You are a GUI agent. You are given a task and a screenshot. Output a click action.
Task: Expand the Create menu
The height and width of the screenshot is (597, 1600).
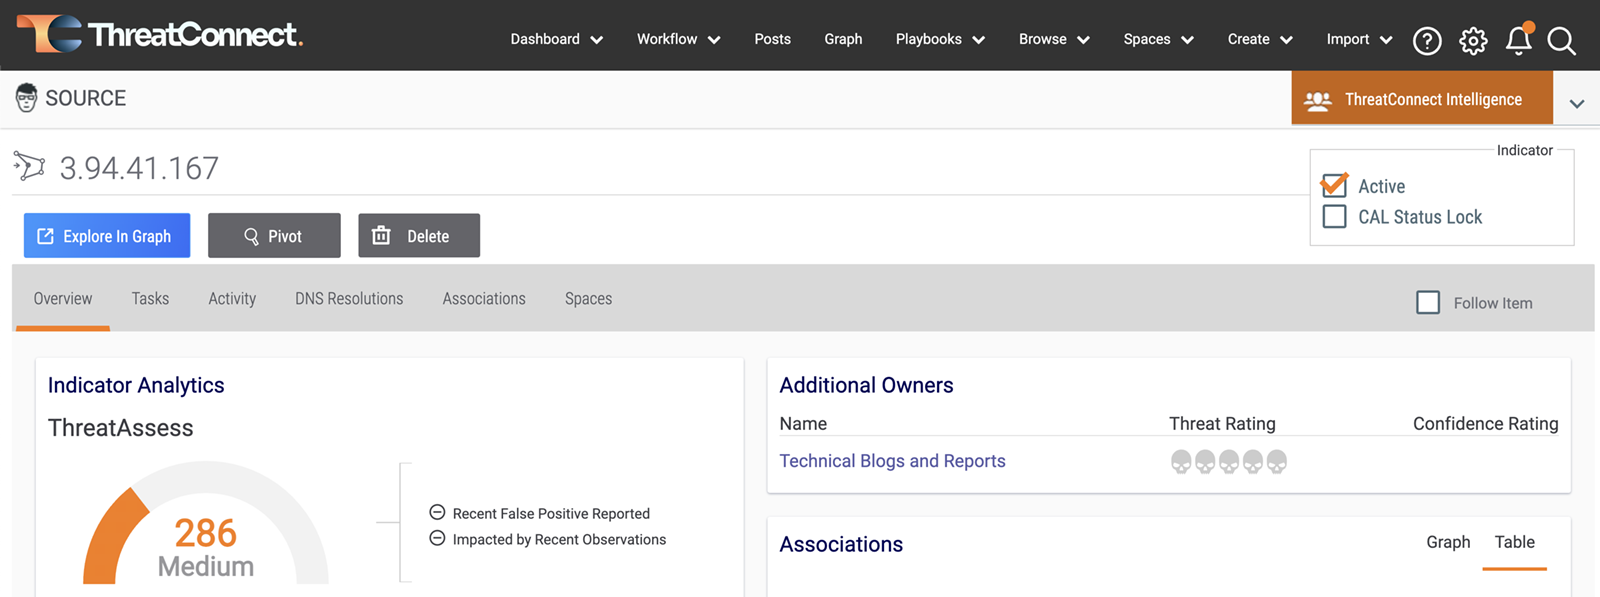click(x=1261, y=39)
